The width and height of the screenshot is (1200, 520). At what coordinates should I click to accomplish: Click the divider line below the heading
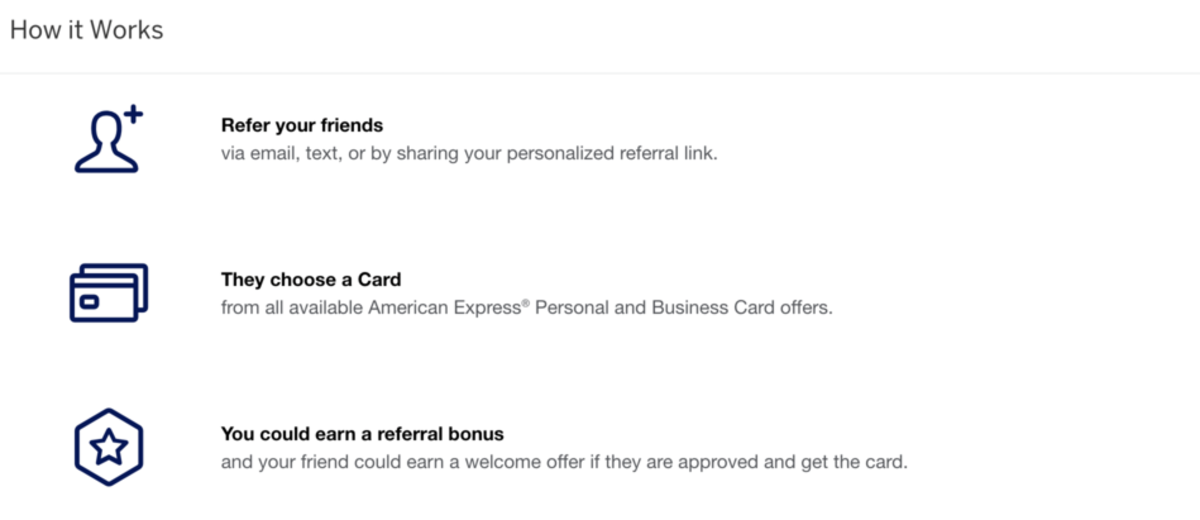pos(600,73)
